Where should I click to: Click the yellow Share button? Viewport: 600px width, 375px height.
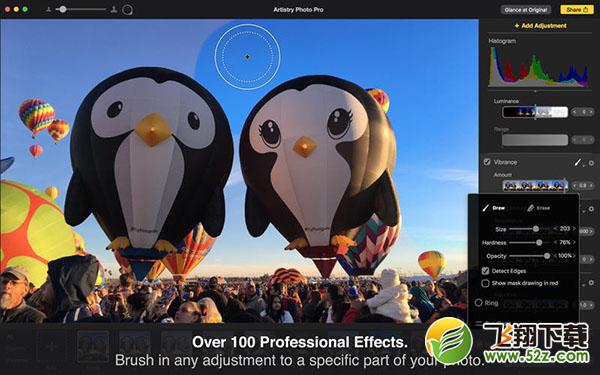(577, 10)
